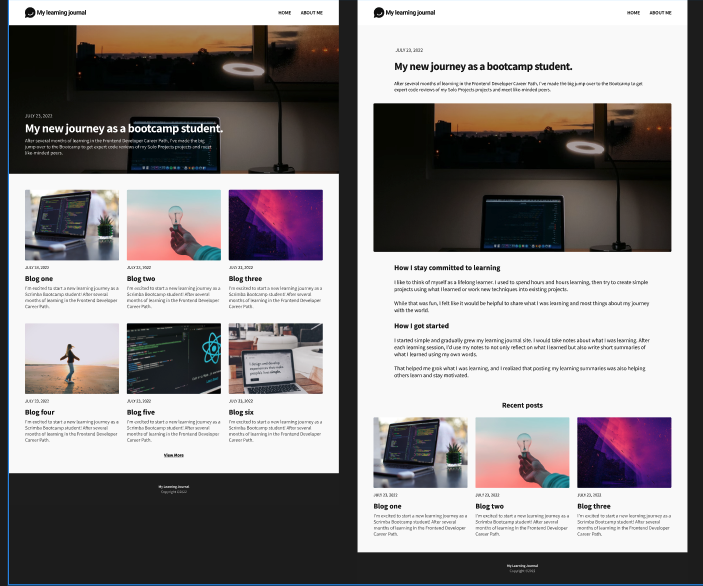Image resolution: width=703 pixels, height=586 pixels.
Task: Click the 'Blog one' title on the left page
Action: tap(39, 279)
